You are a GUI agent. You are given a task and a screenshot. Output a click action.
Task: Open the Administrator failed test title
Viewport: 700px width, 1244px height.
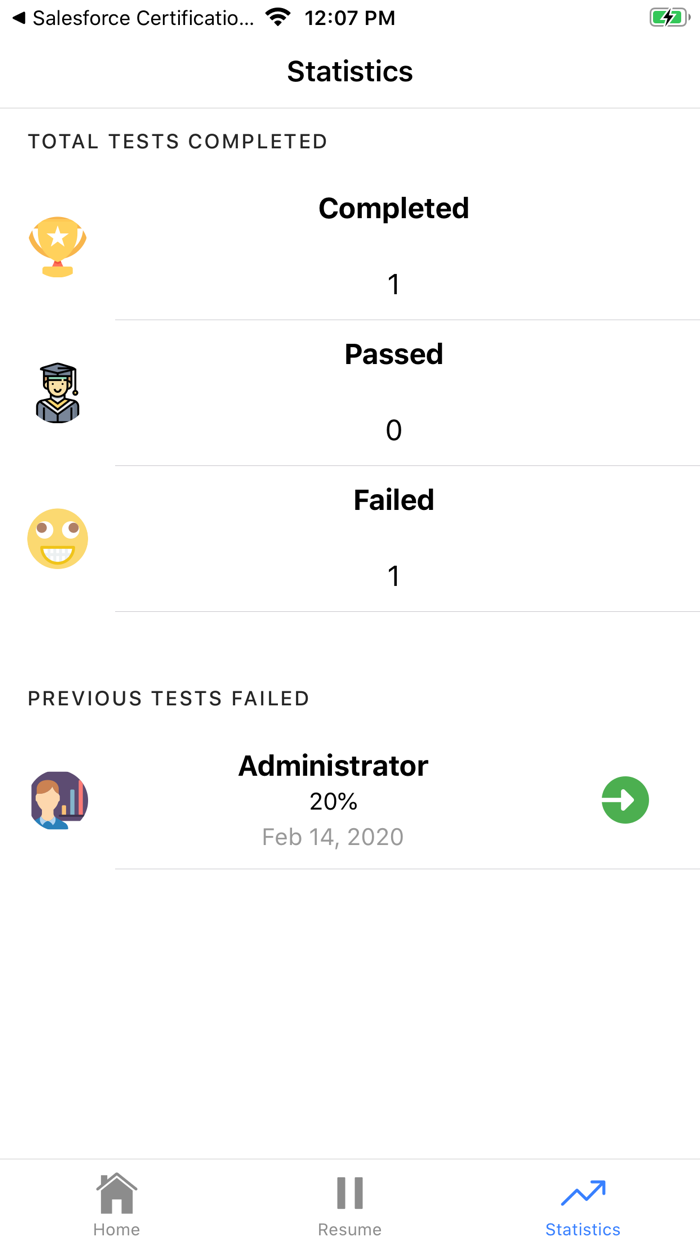pyautogui.click(x=333, y=766)
